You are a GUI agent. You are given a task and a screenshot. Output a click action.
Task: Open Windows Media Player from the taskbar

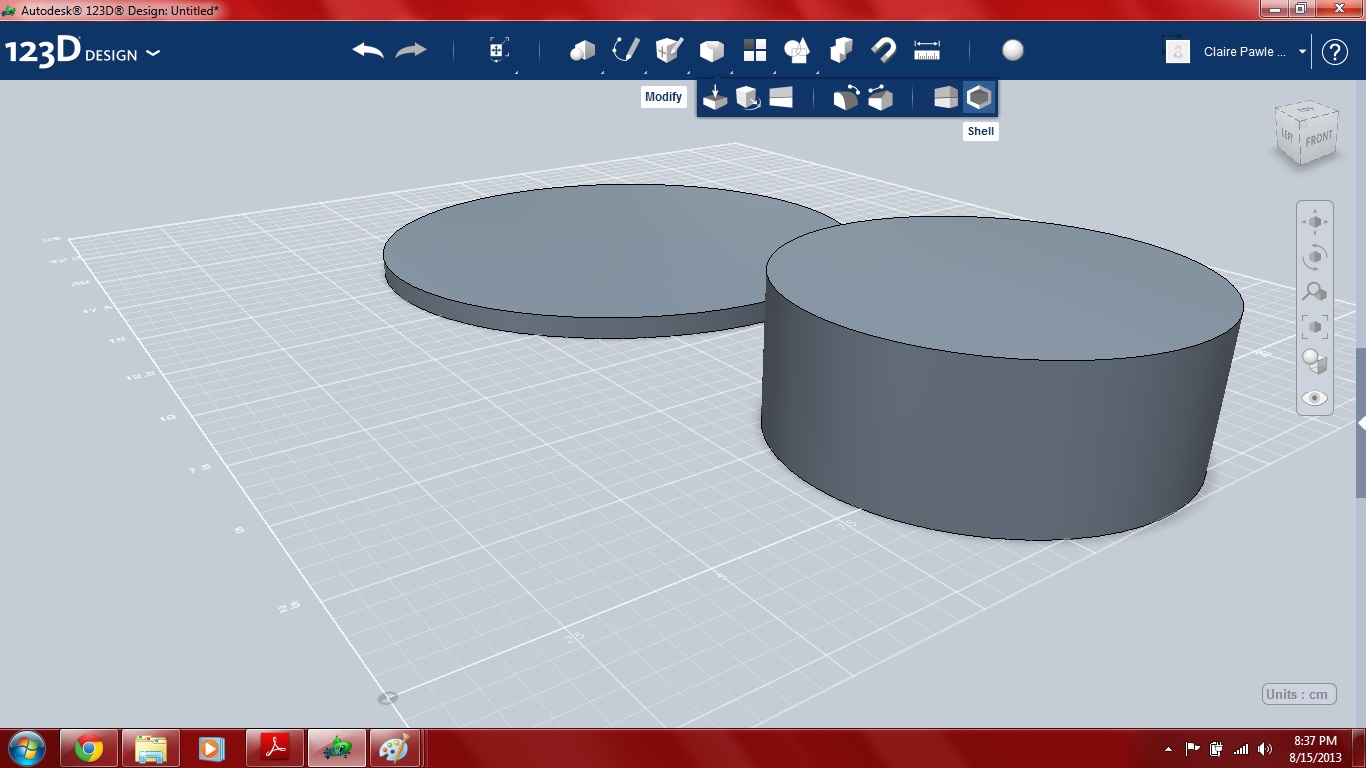point(212,748)
